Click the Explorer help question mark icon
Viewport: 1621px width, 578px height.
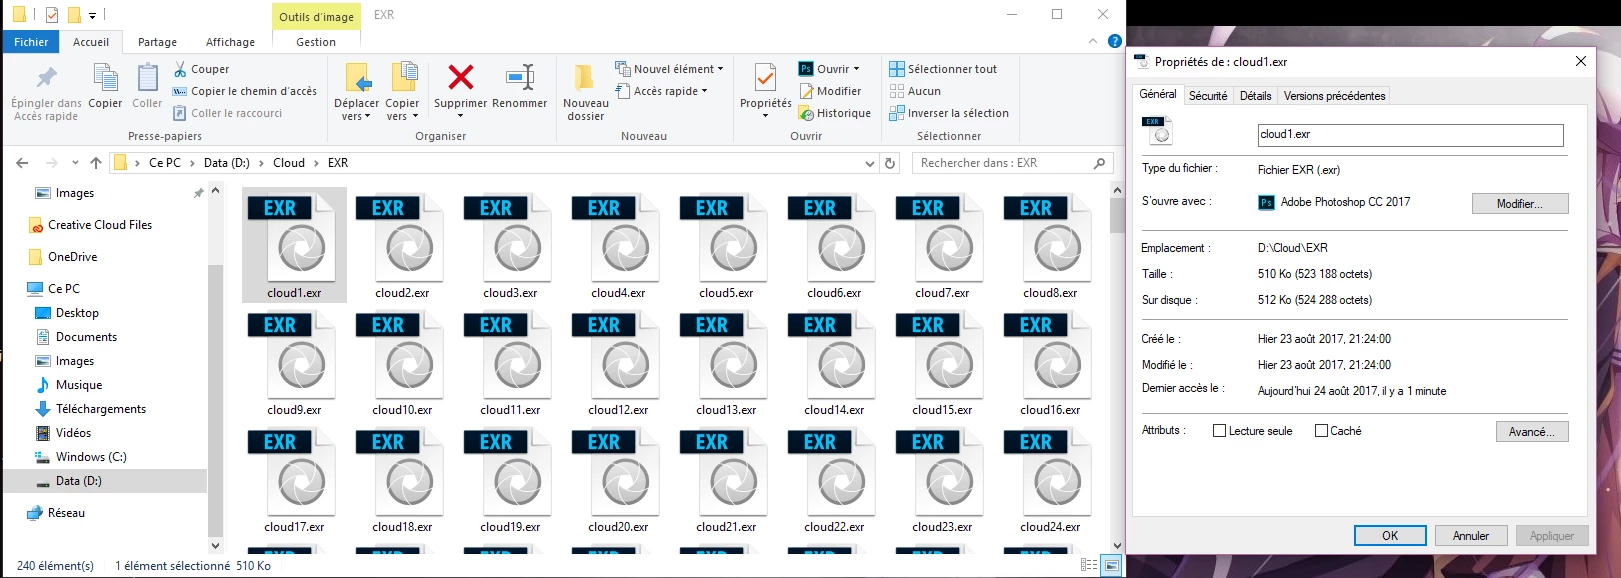tap(1115, 41)
